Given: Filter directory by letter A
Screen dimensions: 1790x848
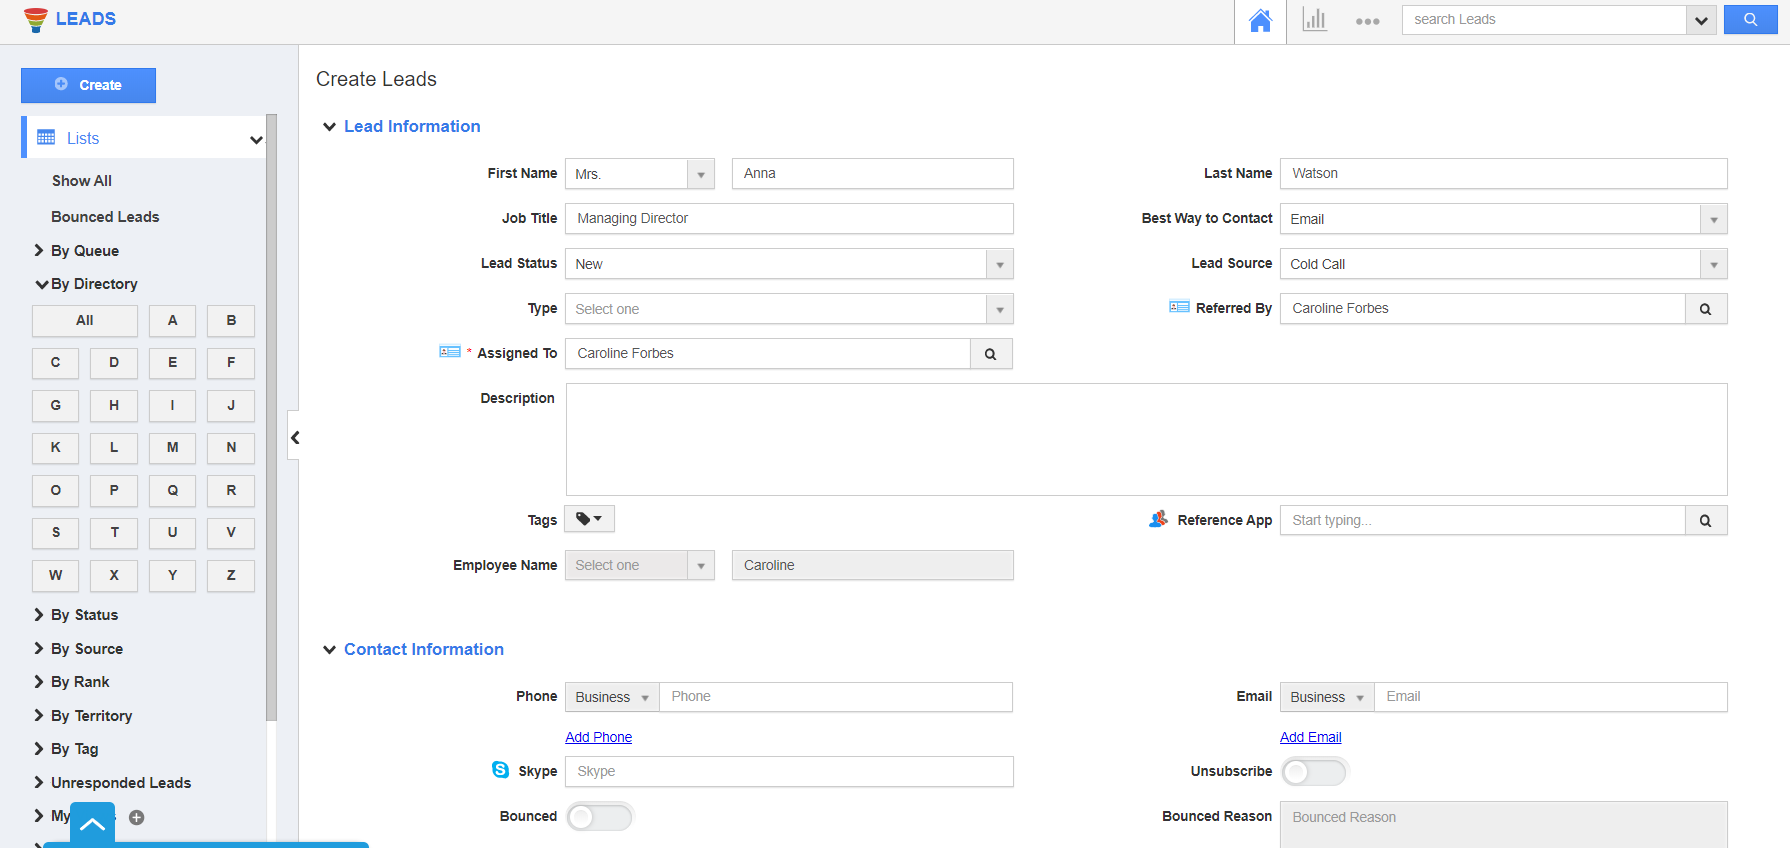Looking at the screenshot, I should [173, 321].
